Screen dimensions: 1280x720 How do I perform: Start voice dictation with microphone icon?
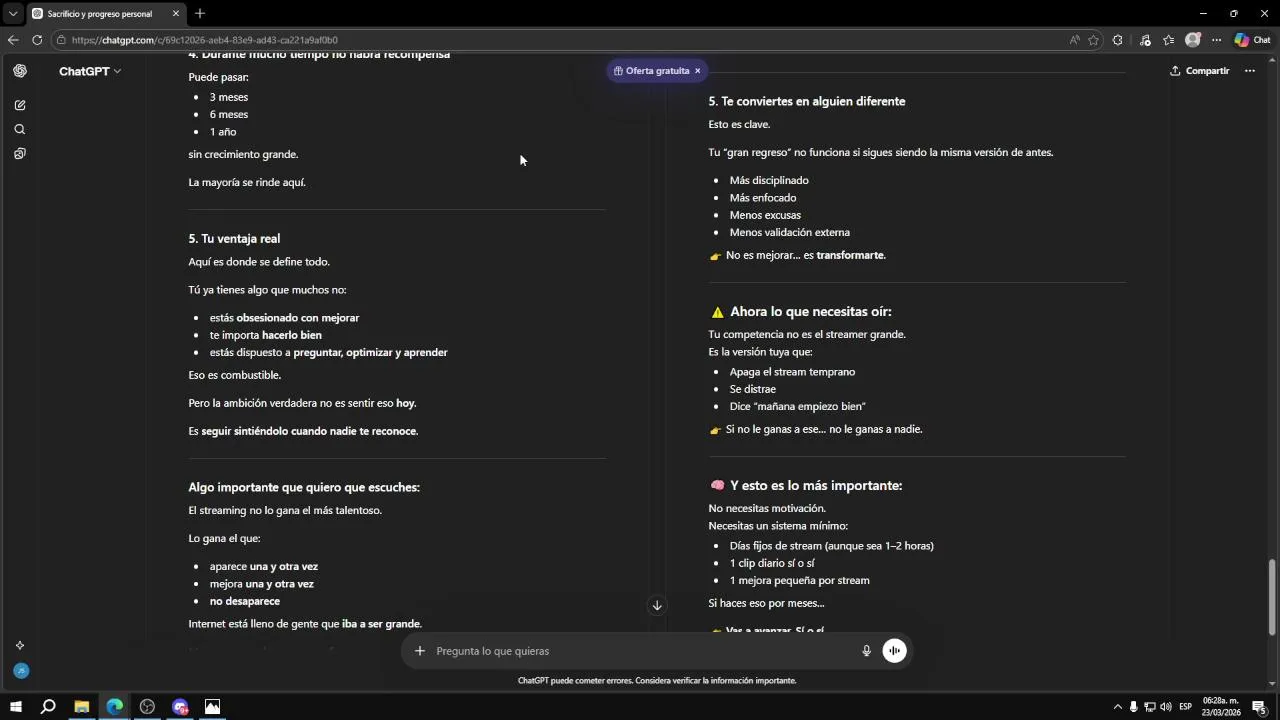866,651
